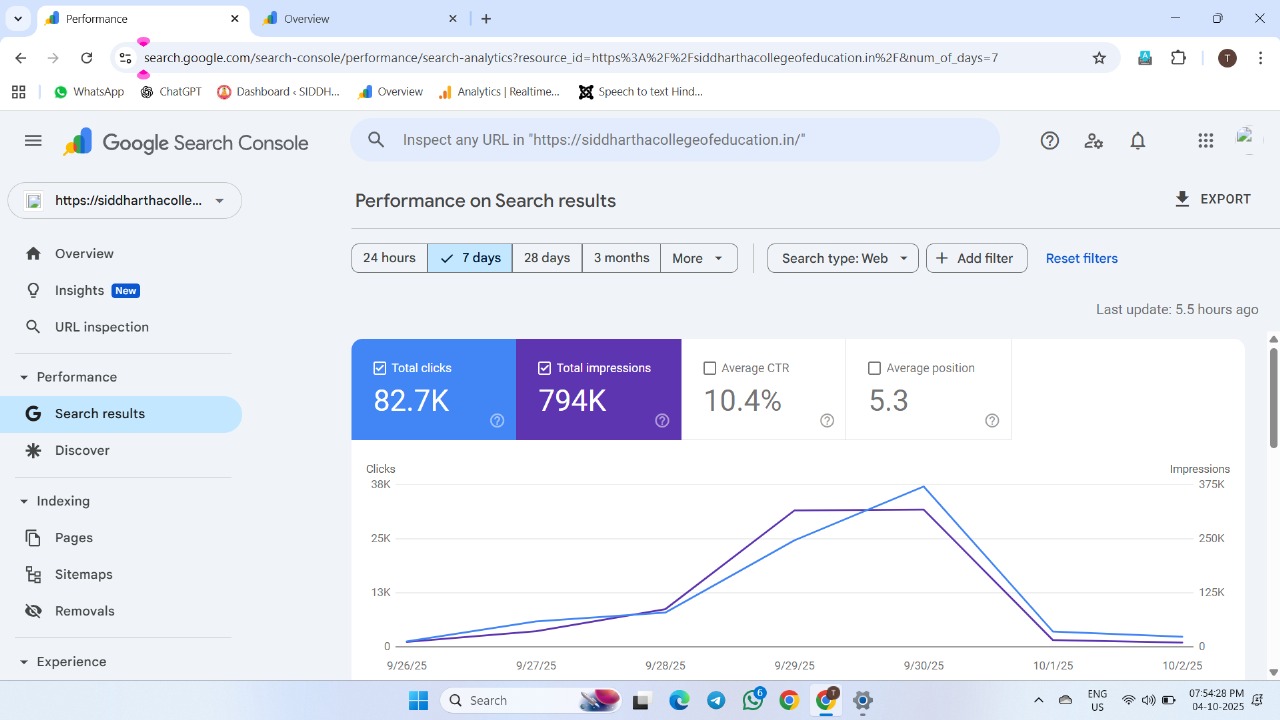
Task: Enable the Average position checkbox
Action: tap(875, 368)
